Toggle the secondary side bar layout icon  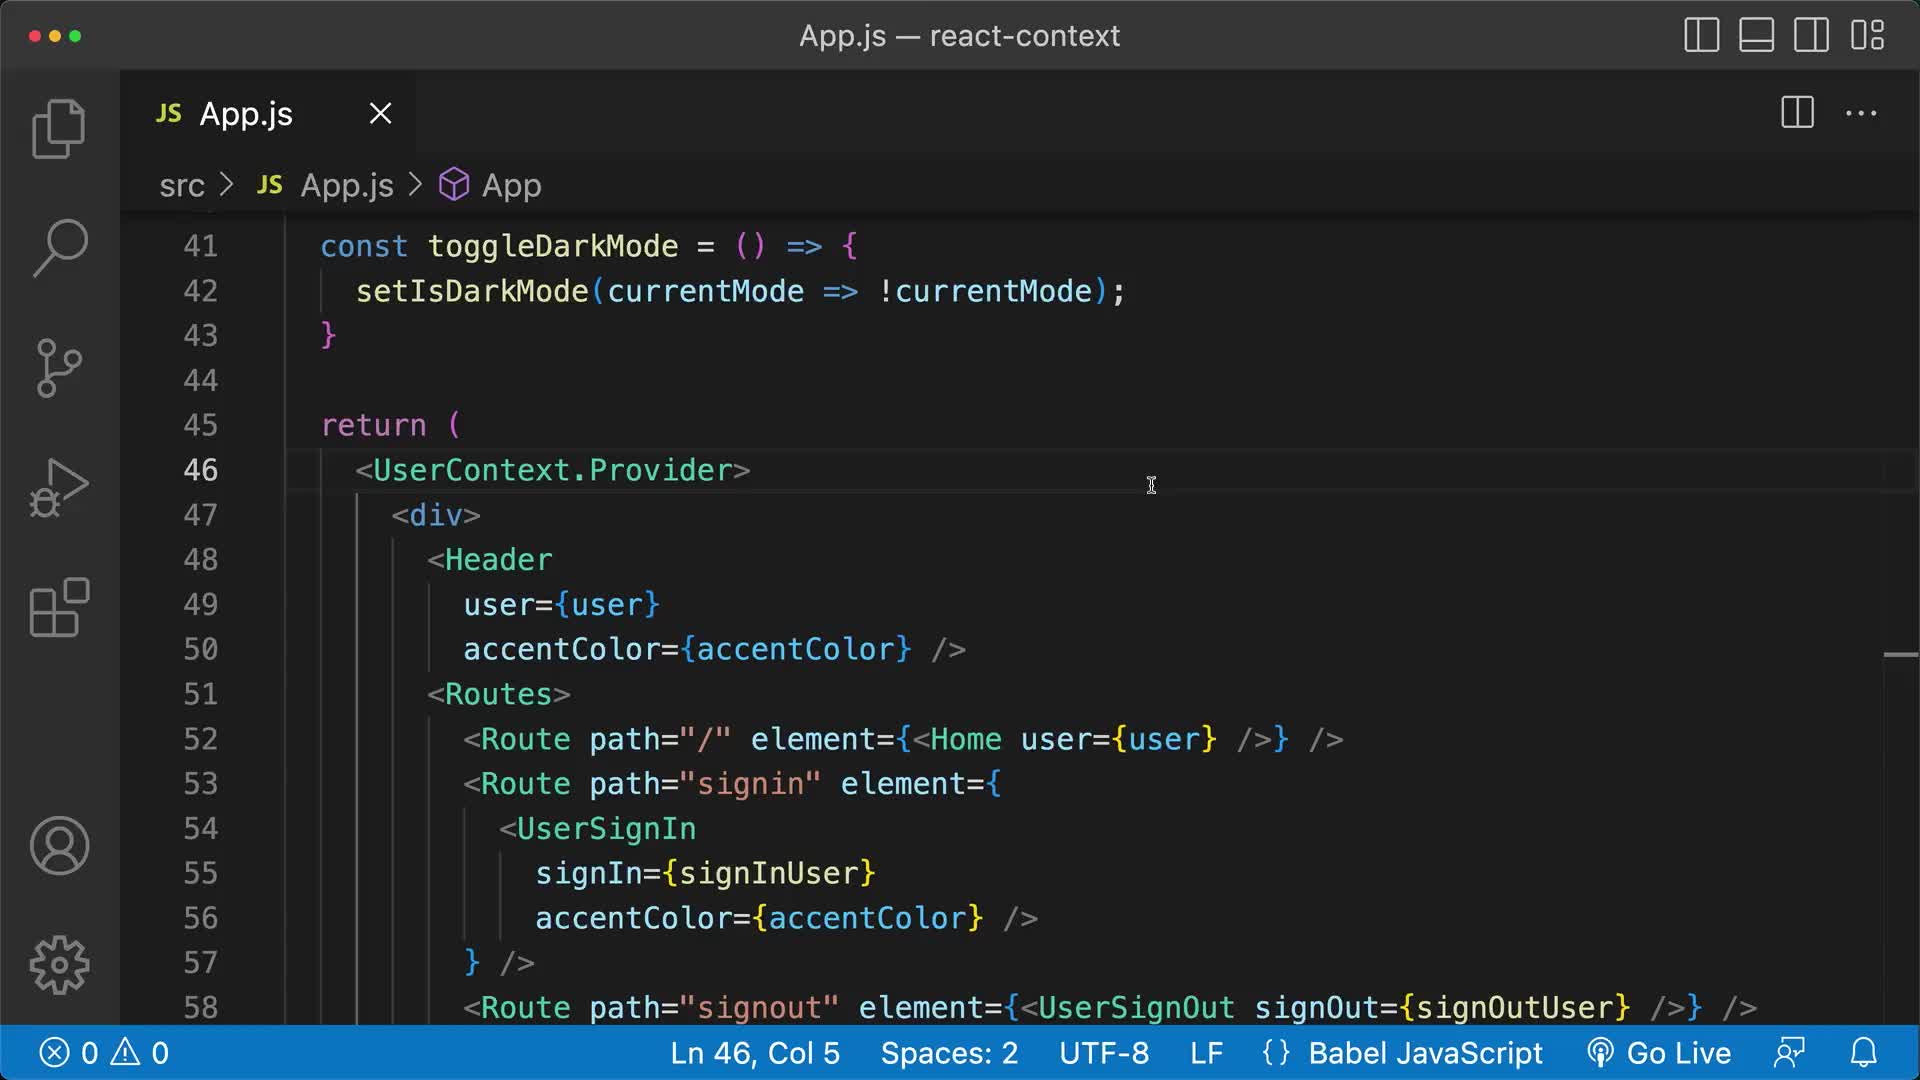click(1812, 35)
